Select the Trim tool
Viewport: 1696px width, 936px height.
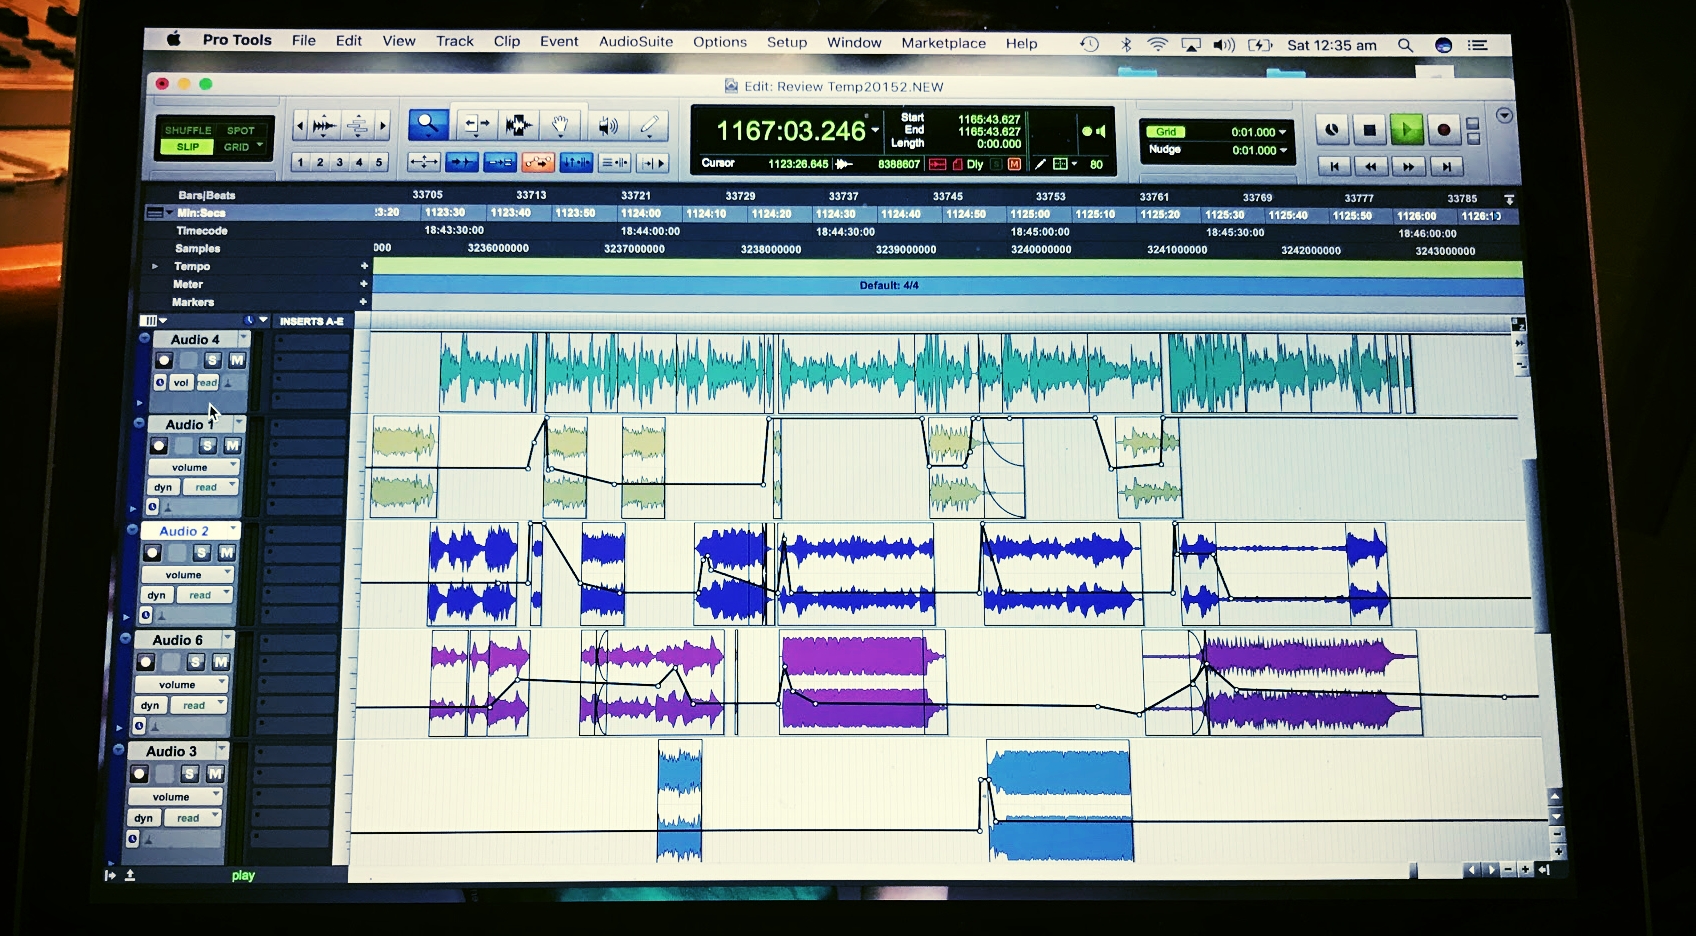click(475, 126)
